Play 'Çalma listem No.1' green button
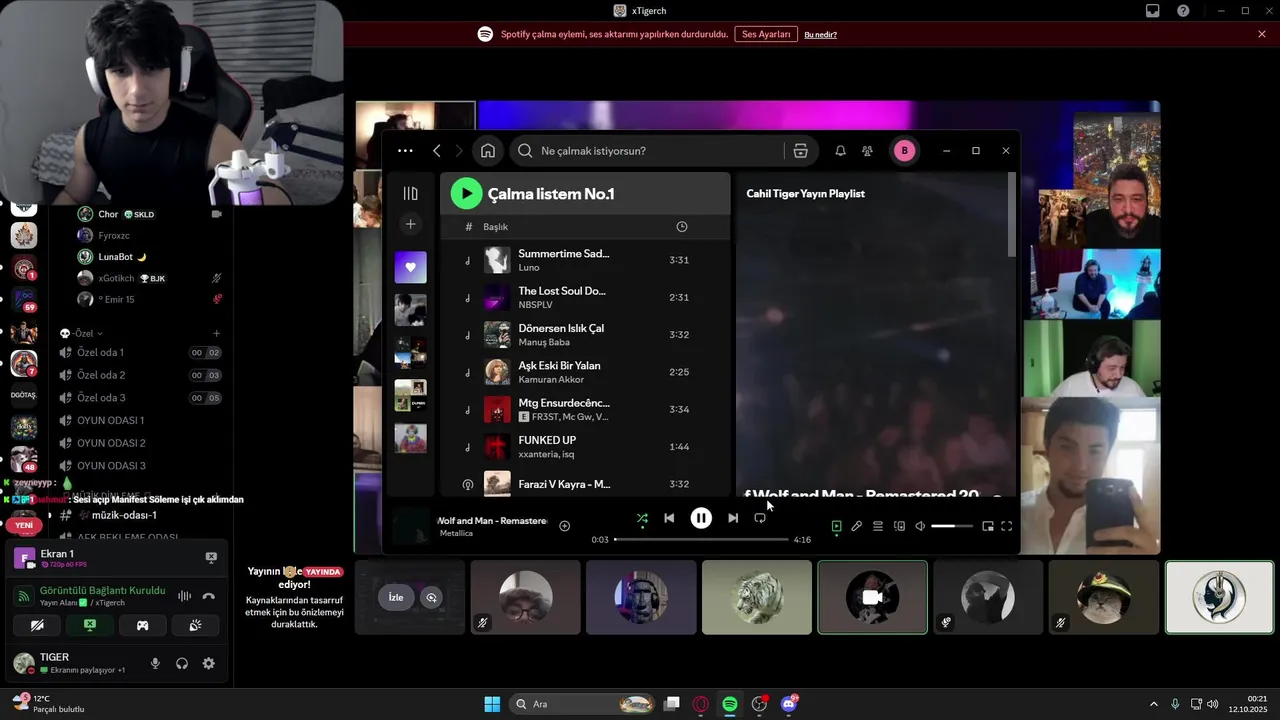 tap(466, 193)
